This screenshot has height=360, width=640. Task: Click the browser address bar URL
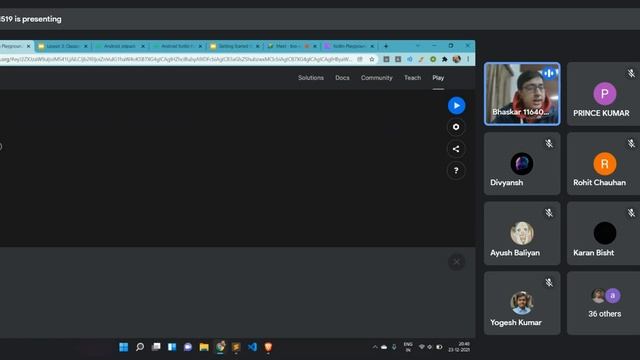pos(176,59)
